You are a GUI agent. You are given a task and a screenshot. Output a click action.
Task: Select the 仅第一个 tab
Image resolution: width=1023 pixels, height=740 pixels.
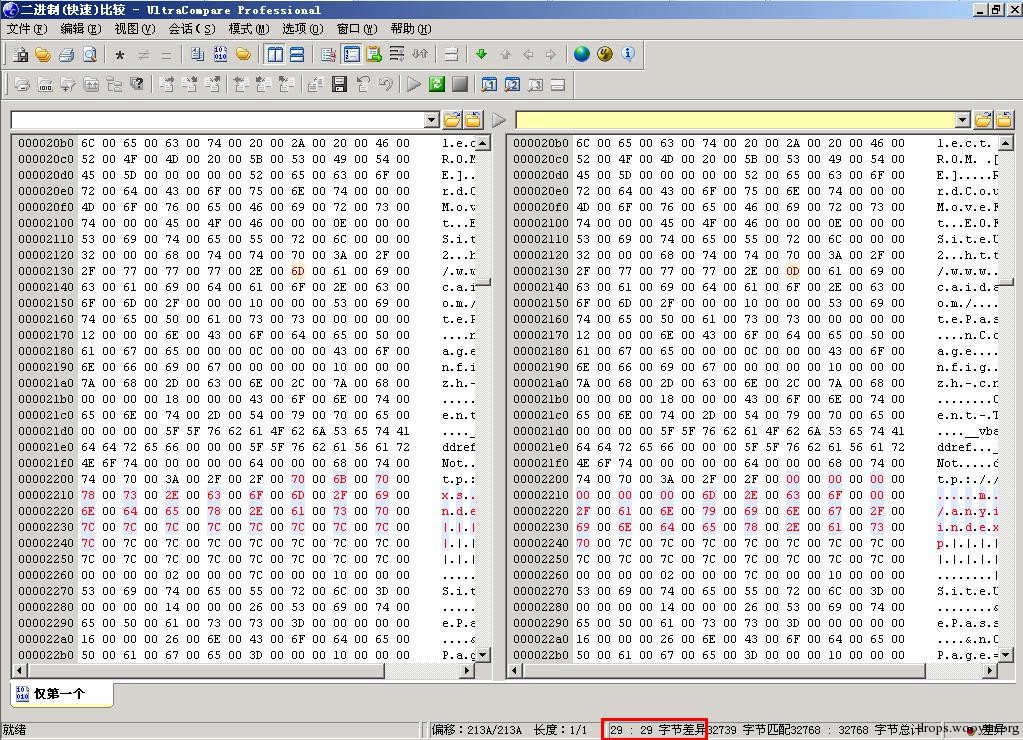(x=61, y=694)
